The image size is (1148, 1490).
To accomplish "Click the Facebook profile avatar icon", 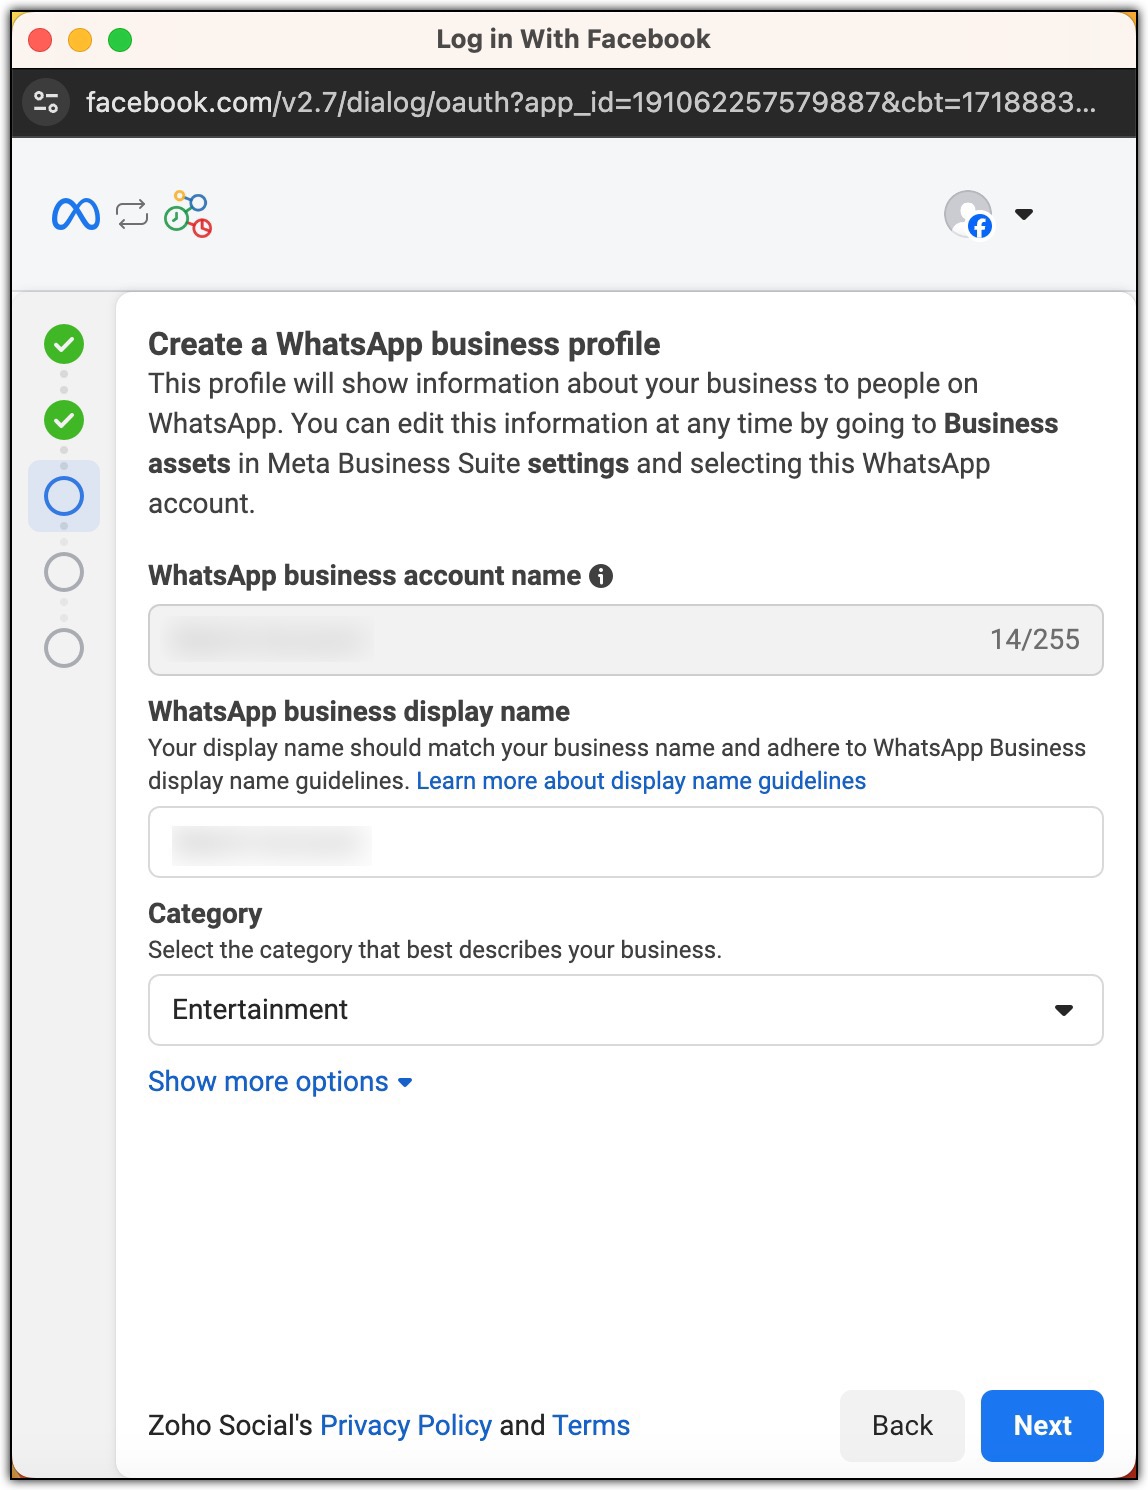I will tap(969, 214).
